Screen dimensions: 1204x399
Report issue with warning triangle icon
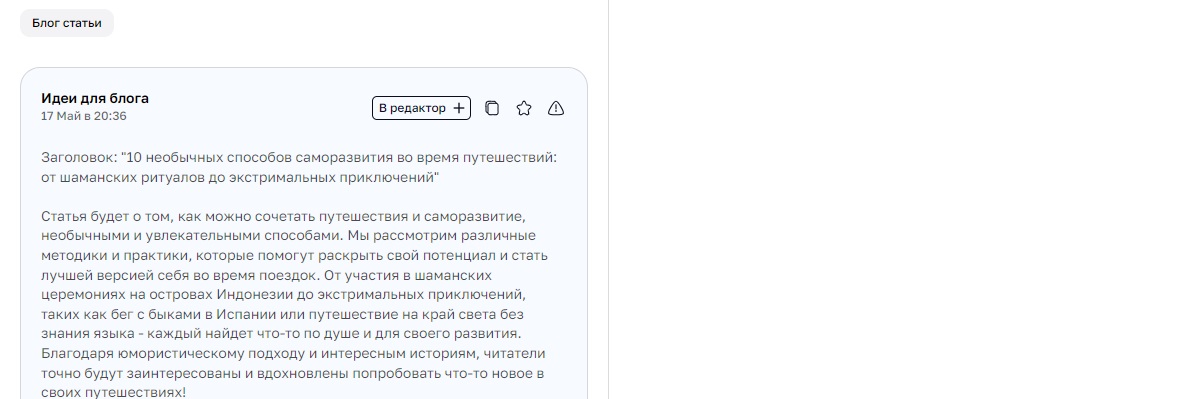click(x=556, y=108)
